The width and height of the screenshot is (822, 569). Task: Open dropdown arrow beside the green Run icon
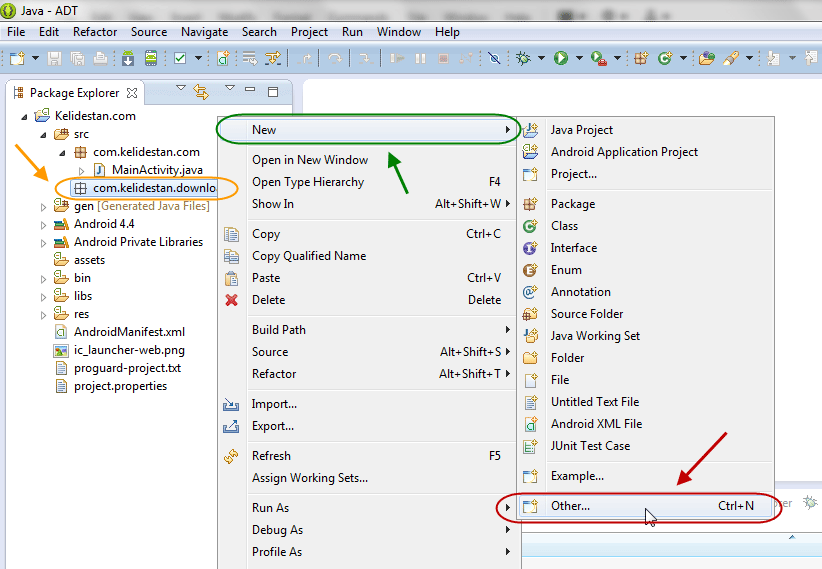point(579,58)
